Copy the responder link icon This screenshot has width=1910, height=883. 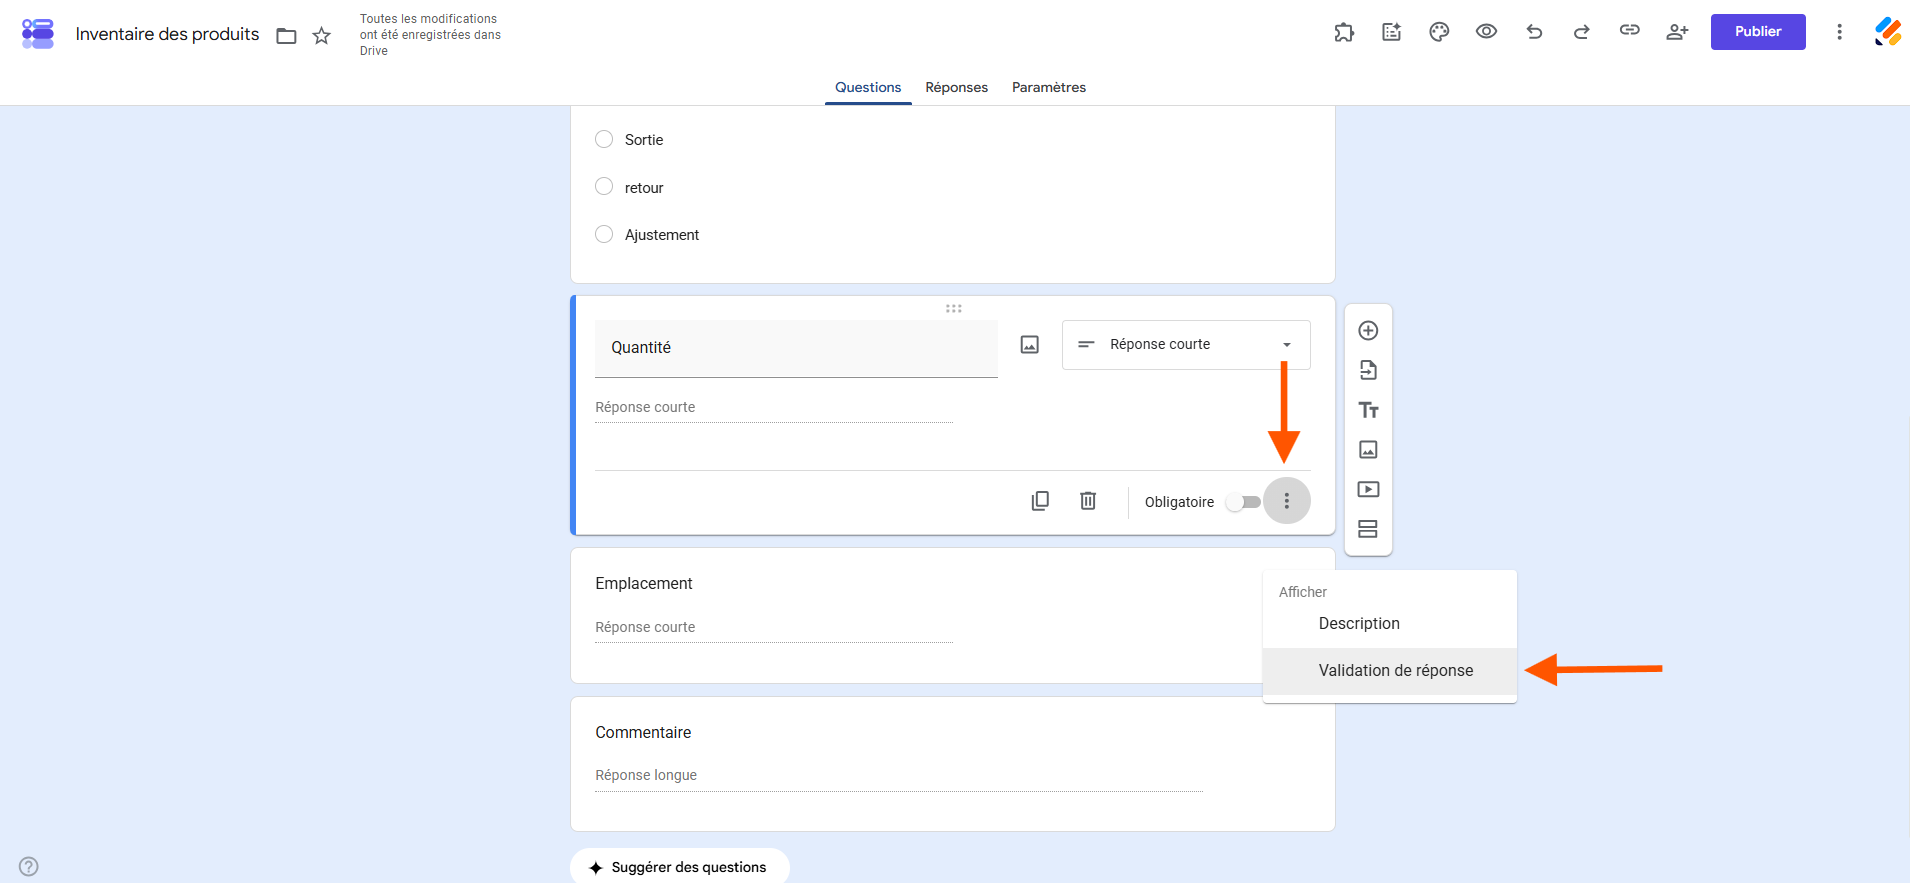point(1630,30)
